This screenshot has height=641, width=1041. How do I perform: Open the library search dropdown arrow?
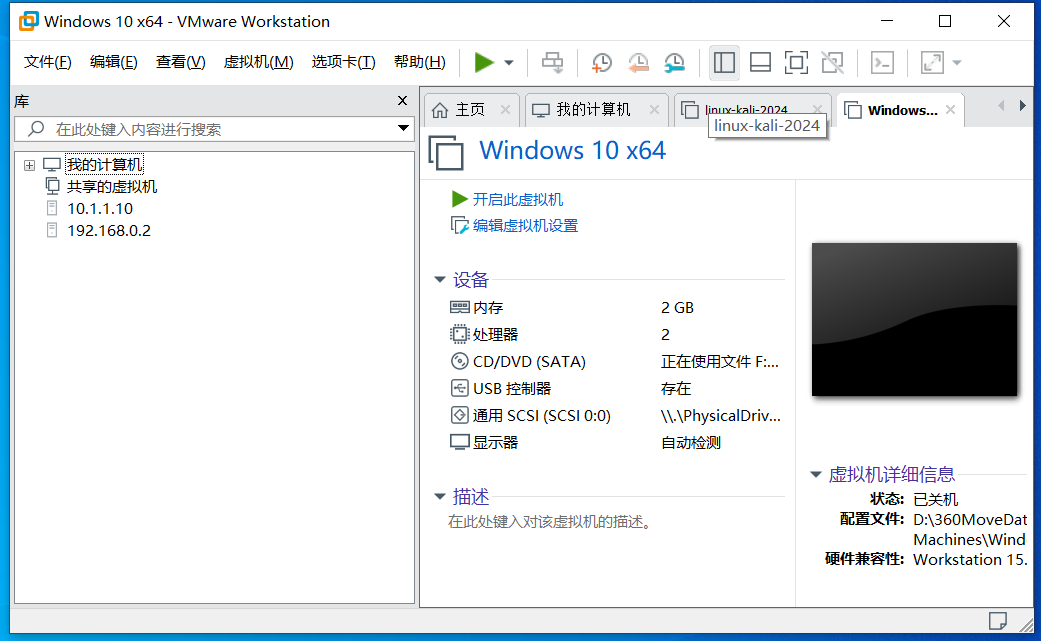(403, 128)
